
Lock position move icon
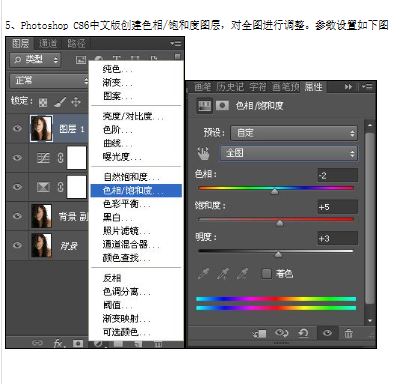pyautogui.click(x=76, y=102)
